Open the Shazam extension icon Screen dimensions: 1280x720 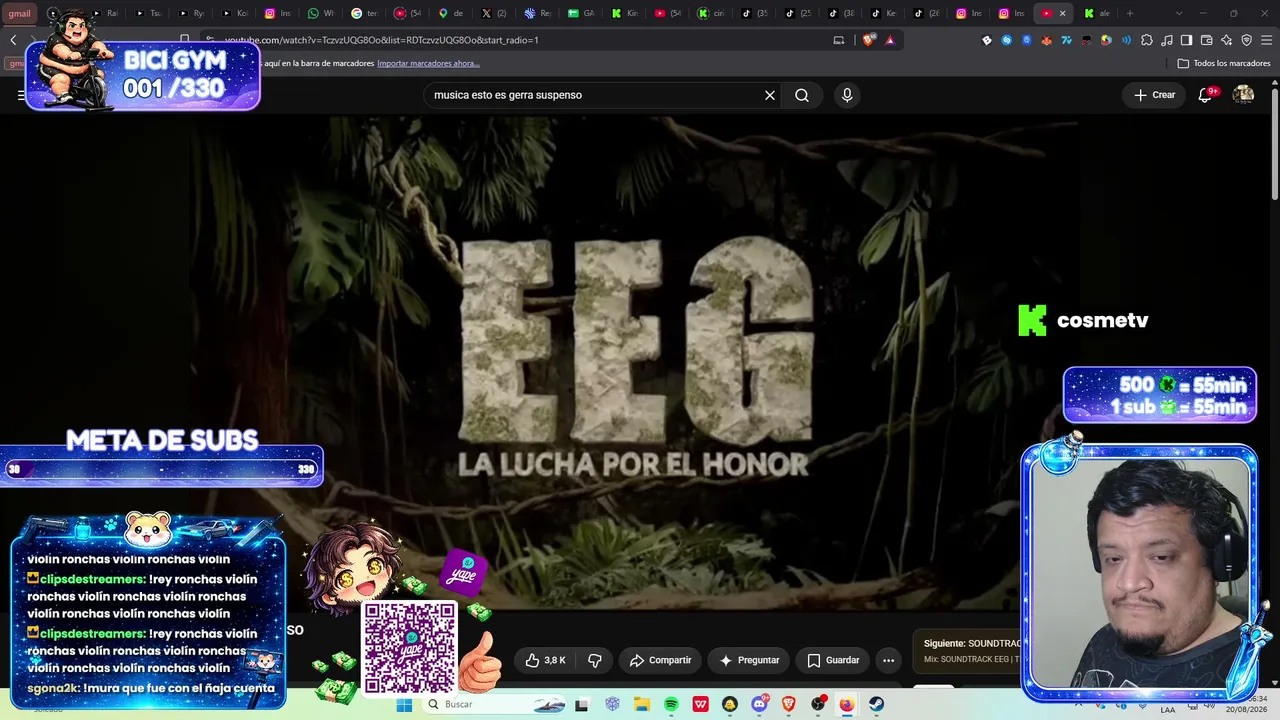(1007, 40)
